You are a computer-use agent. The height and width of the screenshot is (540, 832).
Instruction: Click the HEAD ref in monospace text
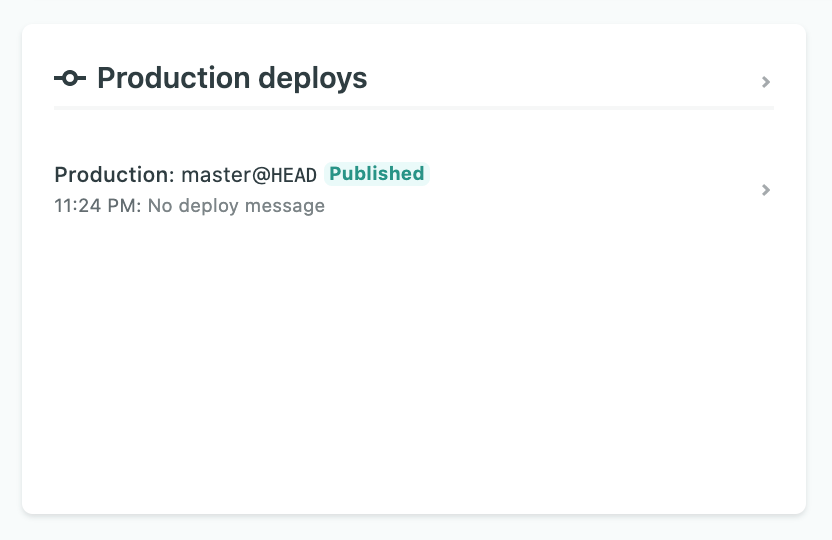[293, 175]
